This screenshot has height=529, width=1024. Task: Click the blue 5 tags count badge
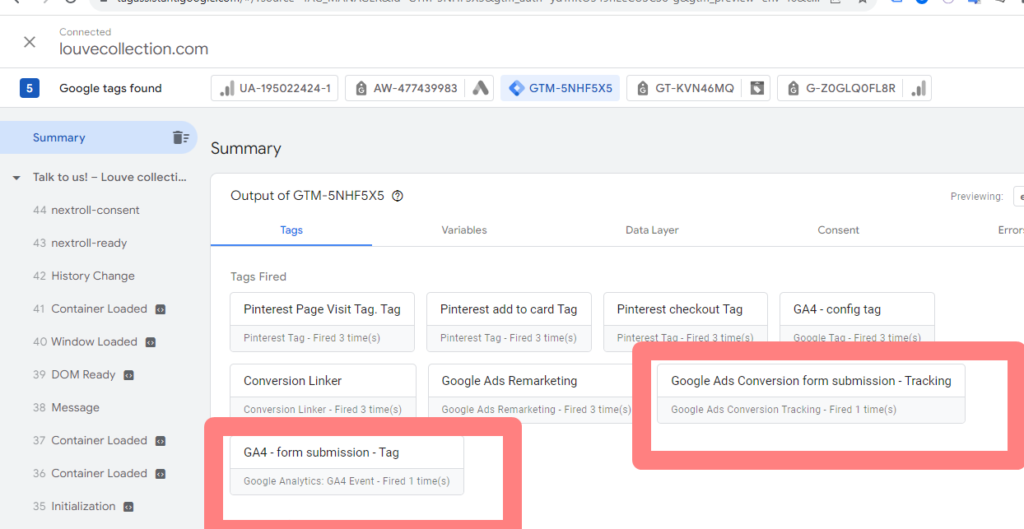[x=29, y=88]
